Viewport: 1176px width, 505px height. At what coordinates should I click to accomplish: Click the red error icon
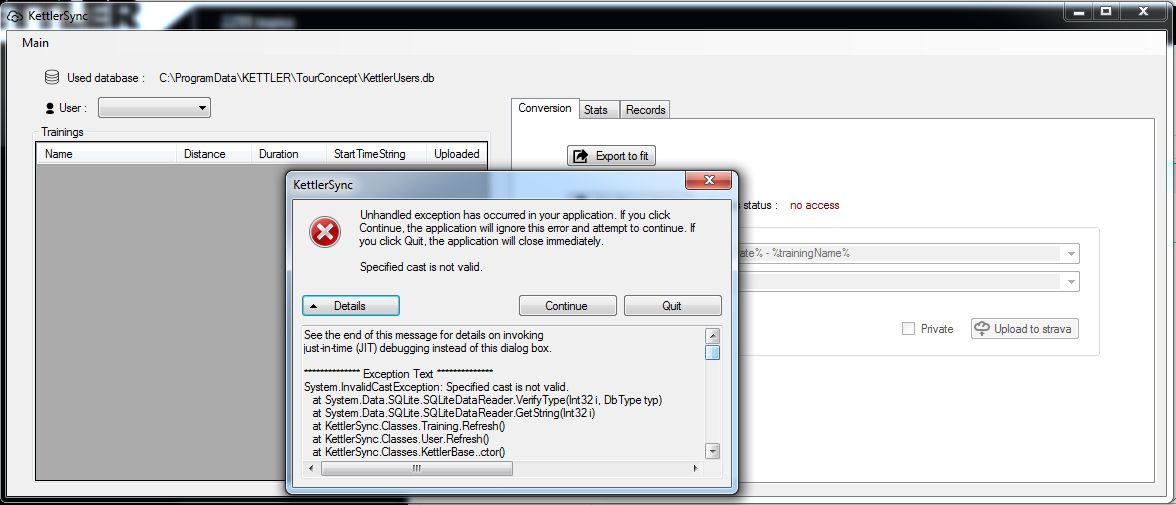[x=325, y=233]
